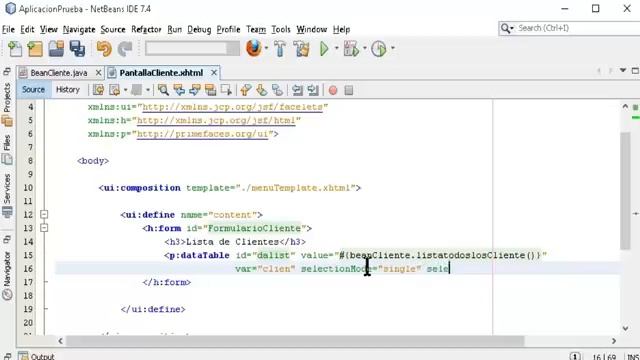Build project with hammer icon

click(280, 49)
